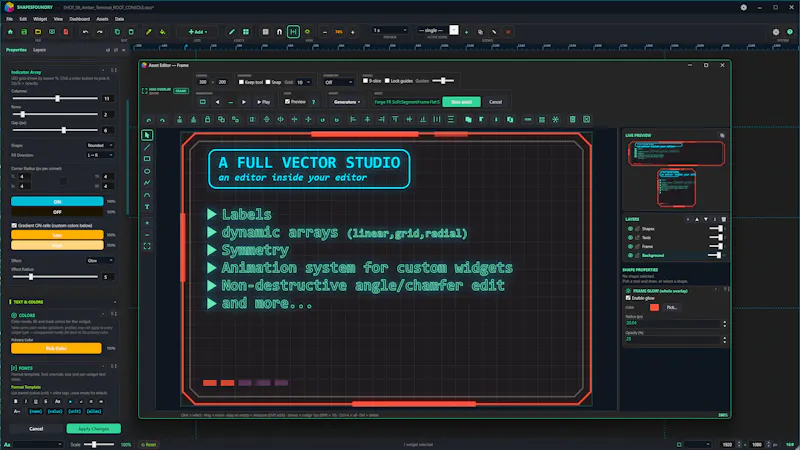Uncheck Enable glow checkbox

pos(628,298)
